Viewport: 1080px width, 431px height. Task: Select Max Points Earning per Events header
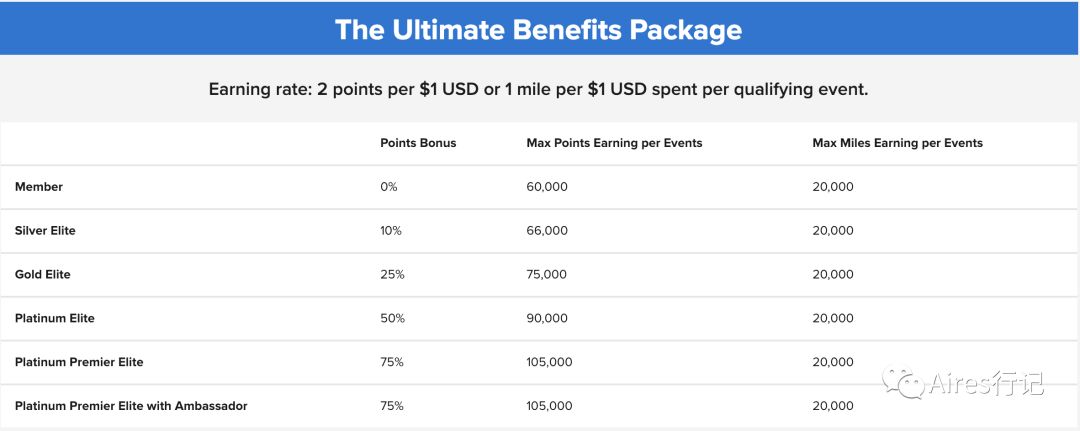click(614, 143)
